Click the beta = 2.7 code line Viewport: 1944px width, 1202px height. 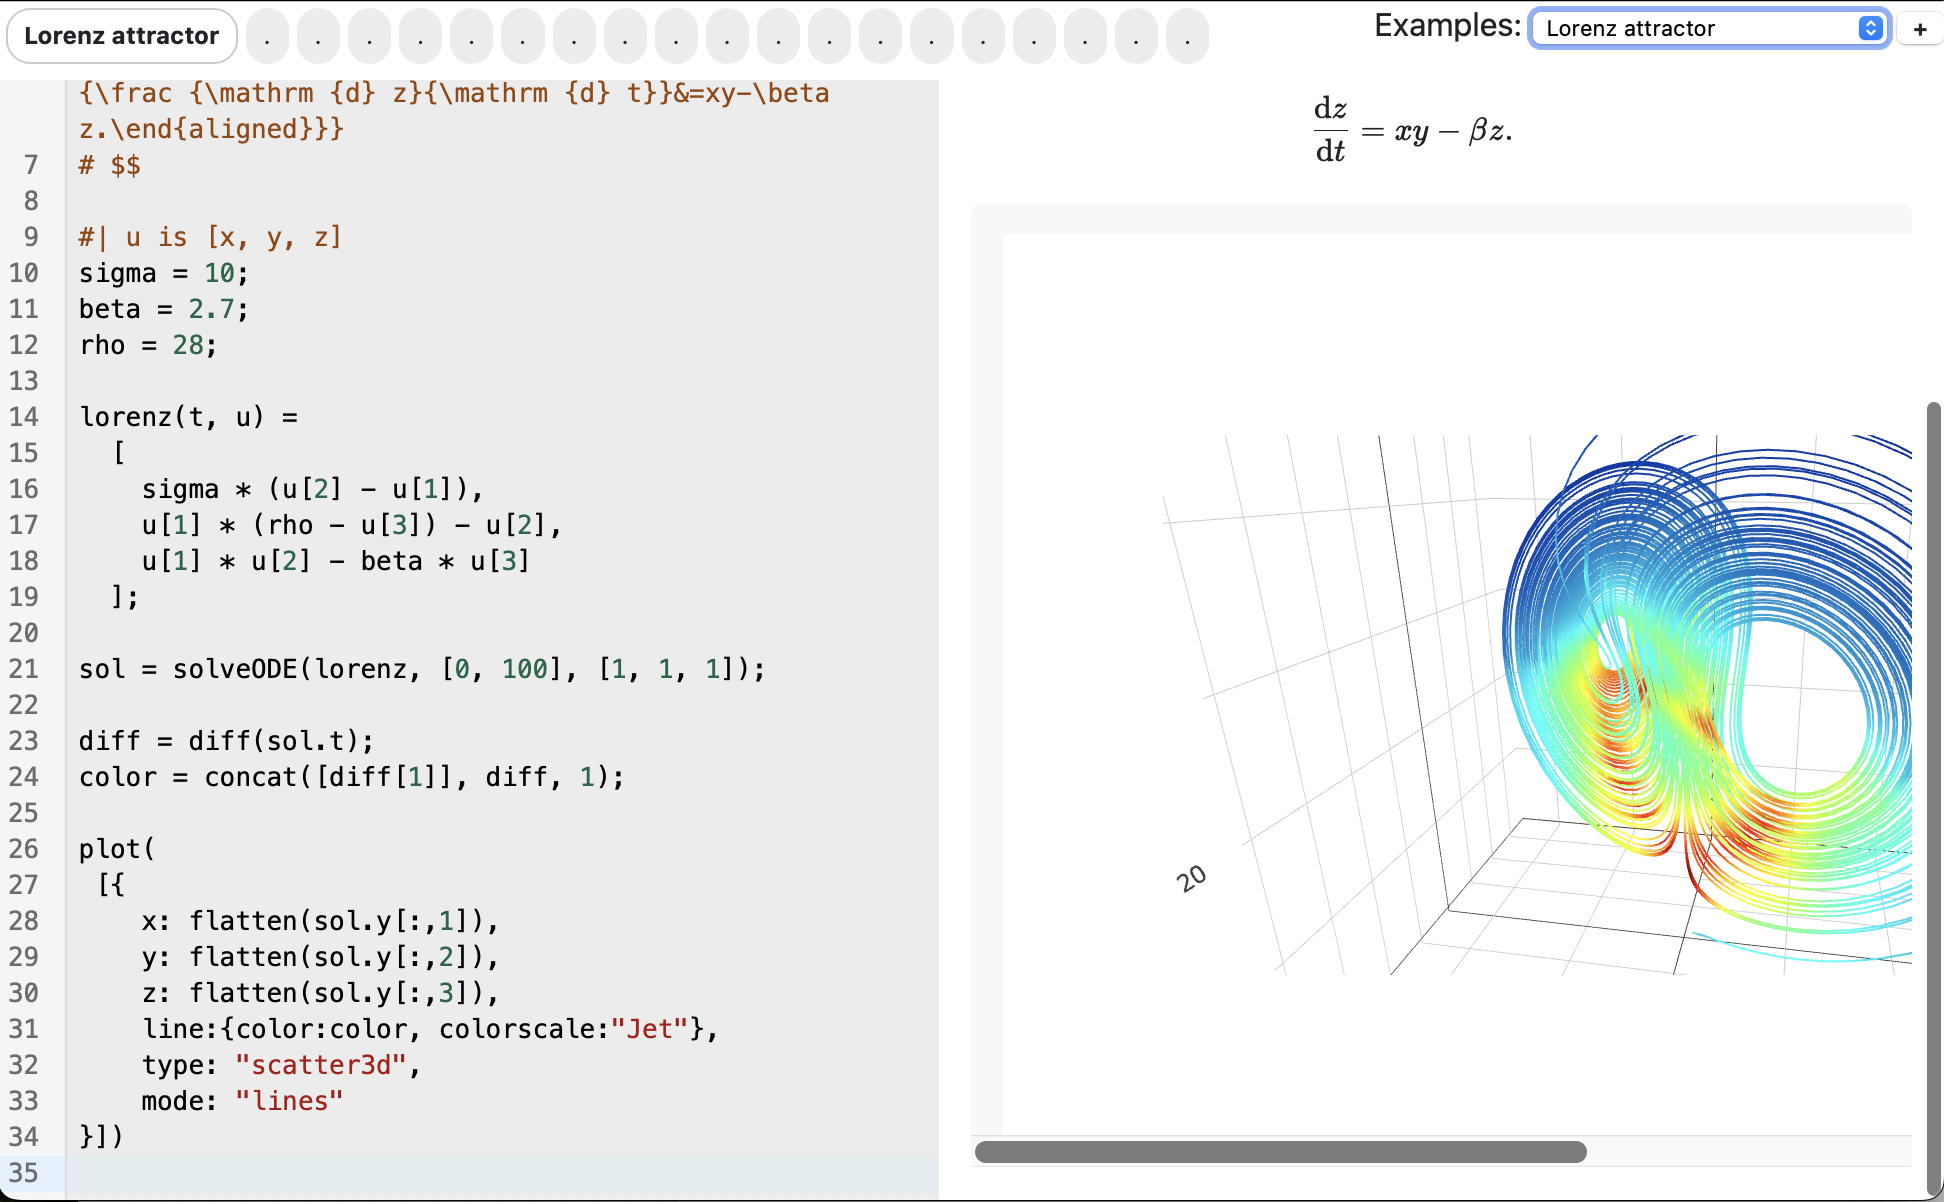tap(164, 309)
